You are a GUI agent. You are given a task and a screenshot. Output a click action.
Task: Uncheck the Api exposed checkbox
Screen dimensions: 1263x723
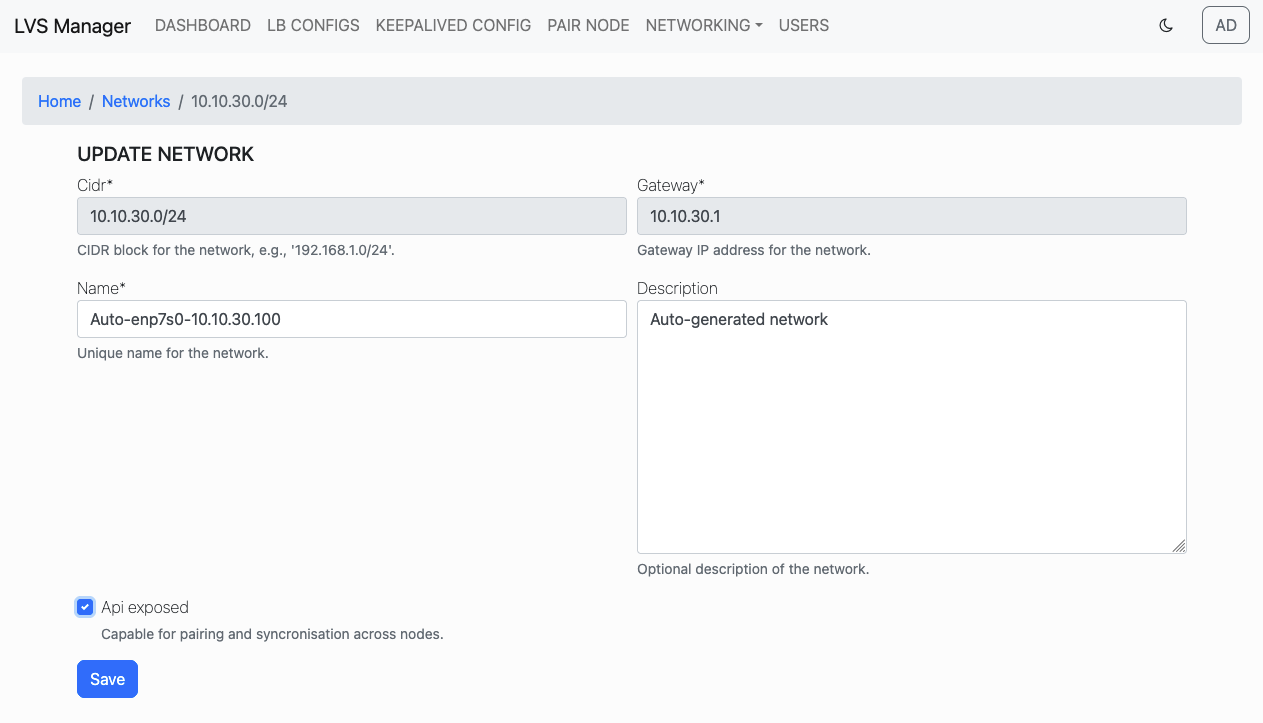(85, 607)
